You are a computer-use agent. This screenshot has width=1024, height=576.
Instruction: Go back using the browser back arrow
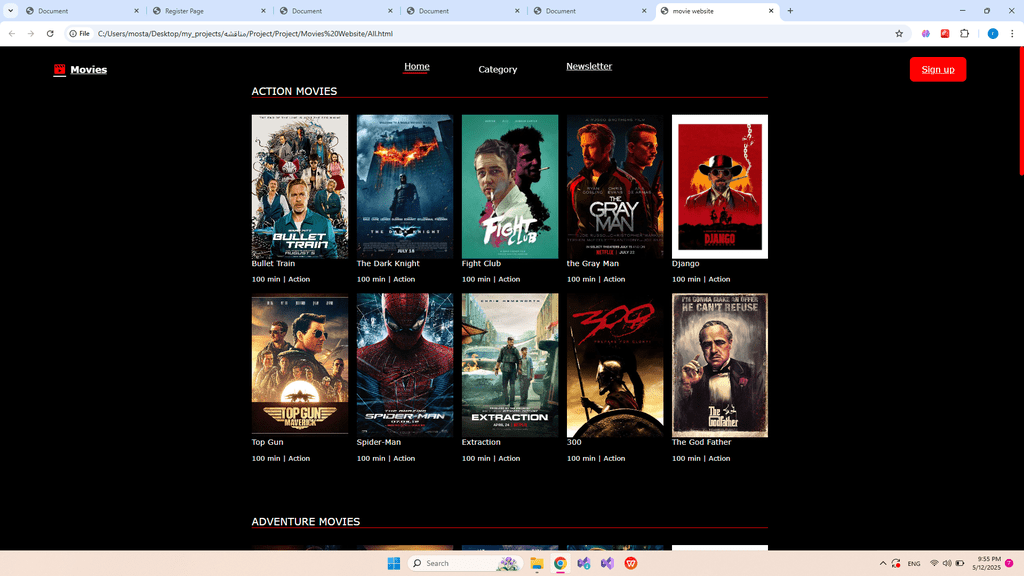click(x=12, y=33)
